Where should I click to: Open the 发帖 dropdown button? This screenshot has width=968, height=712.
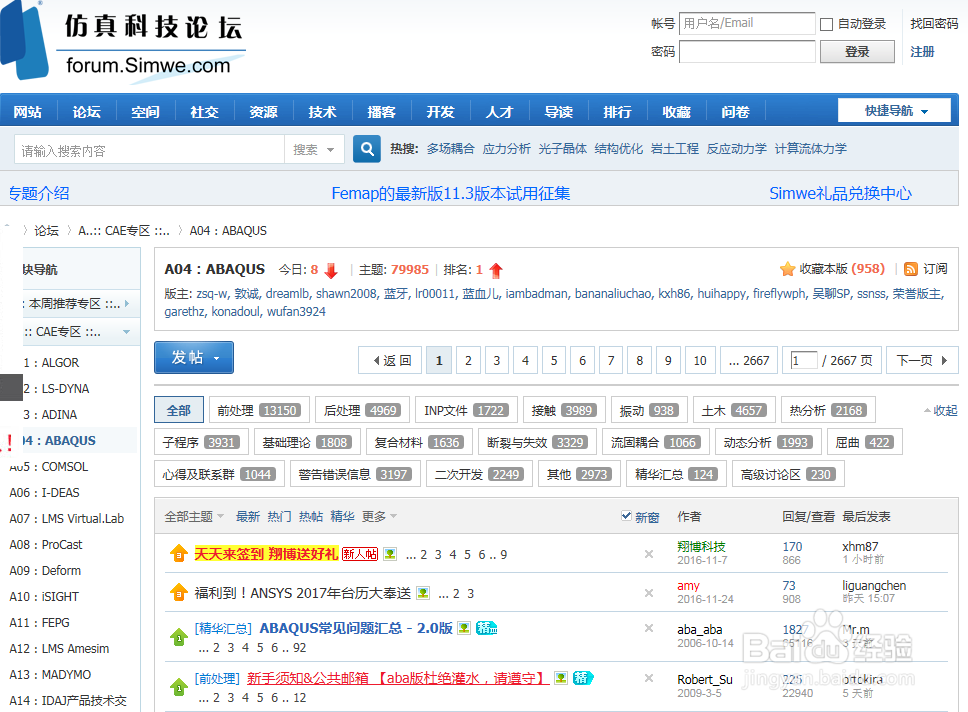coord(194,358)
